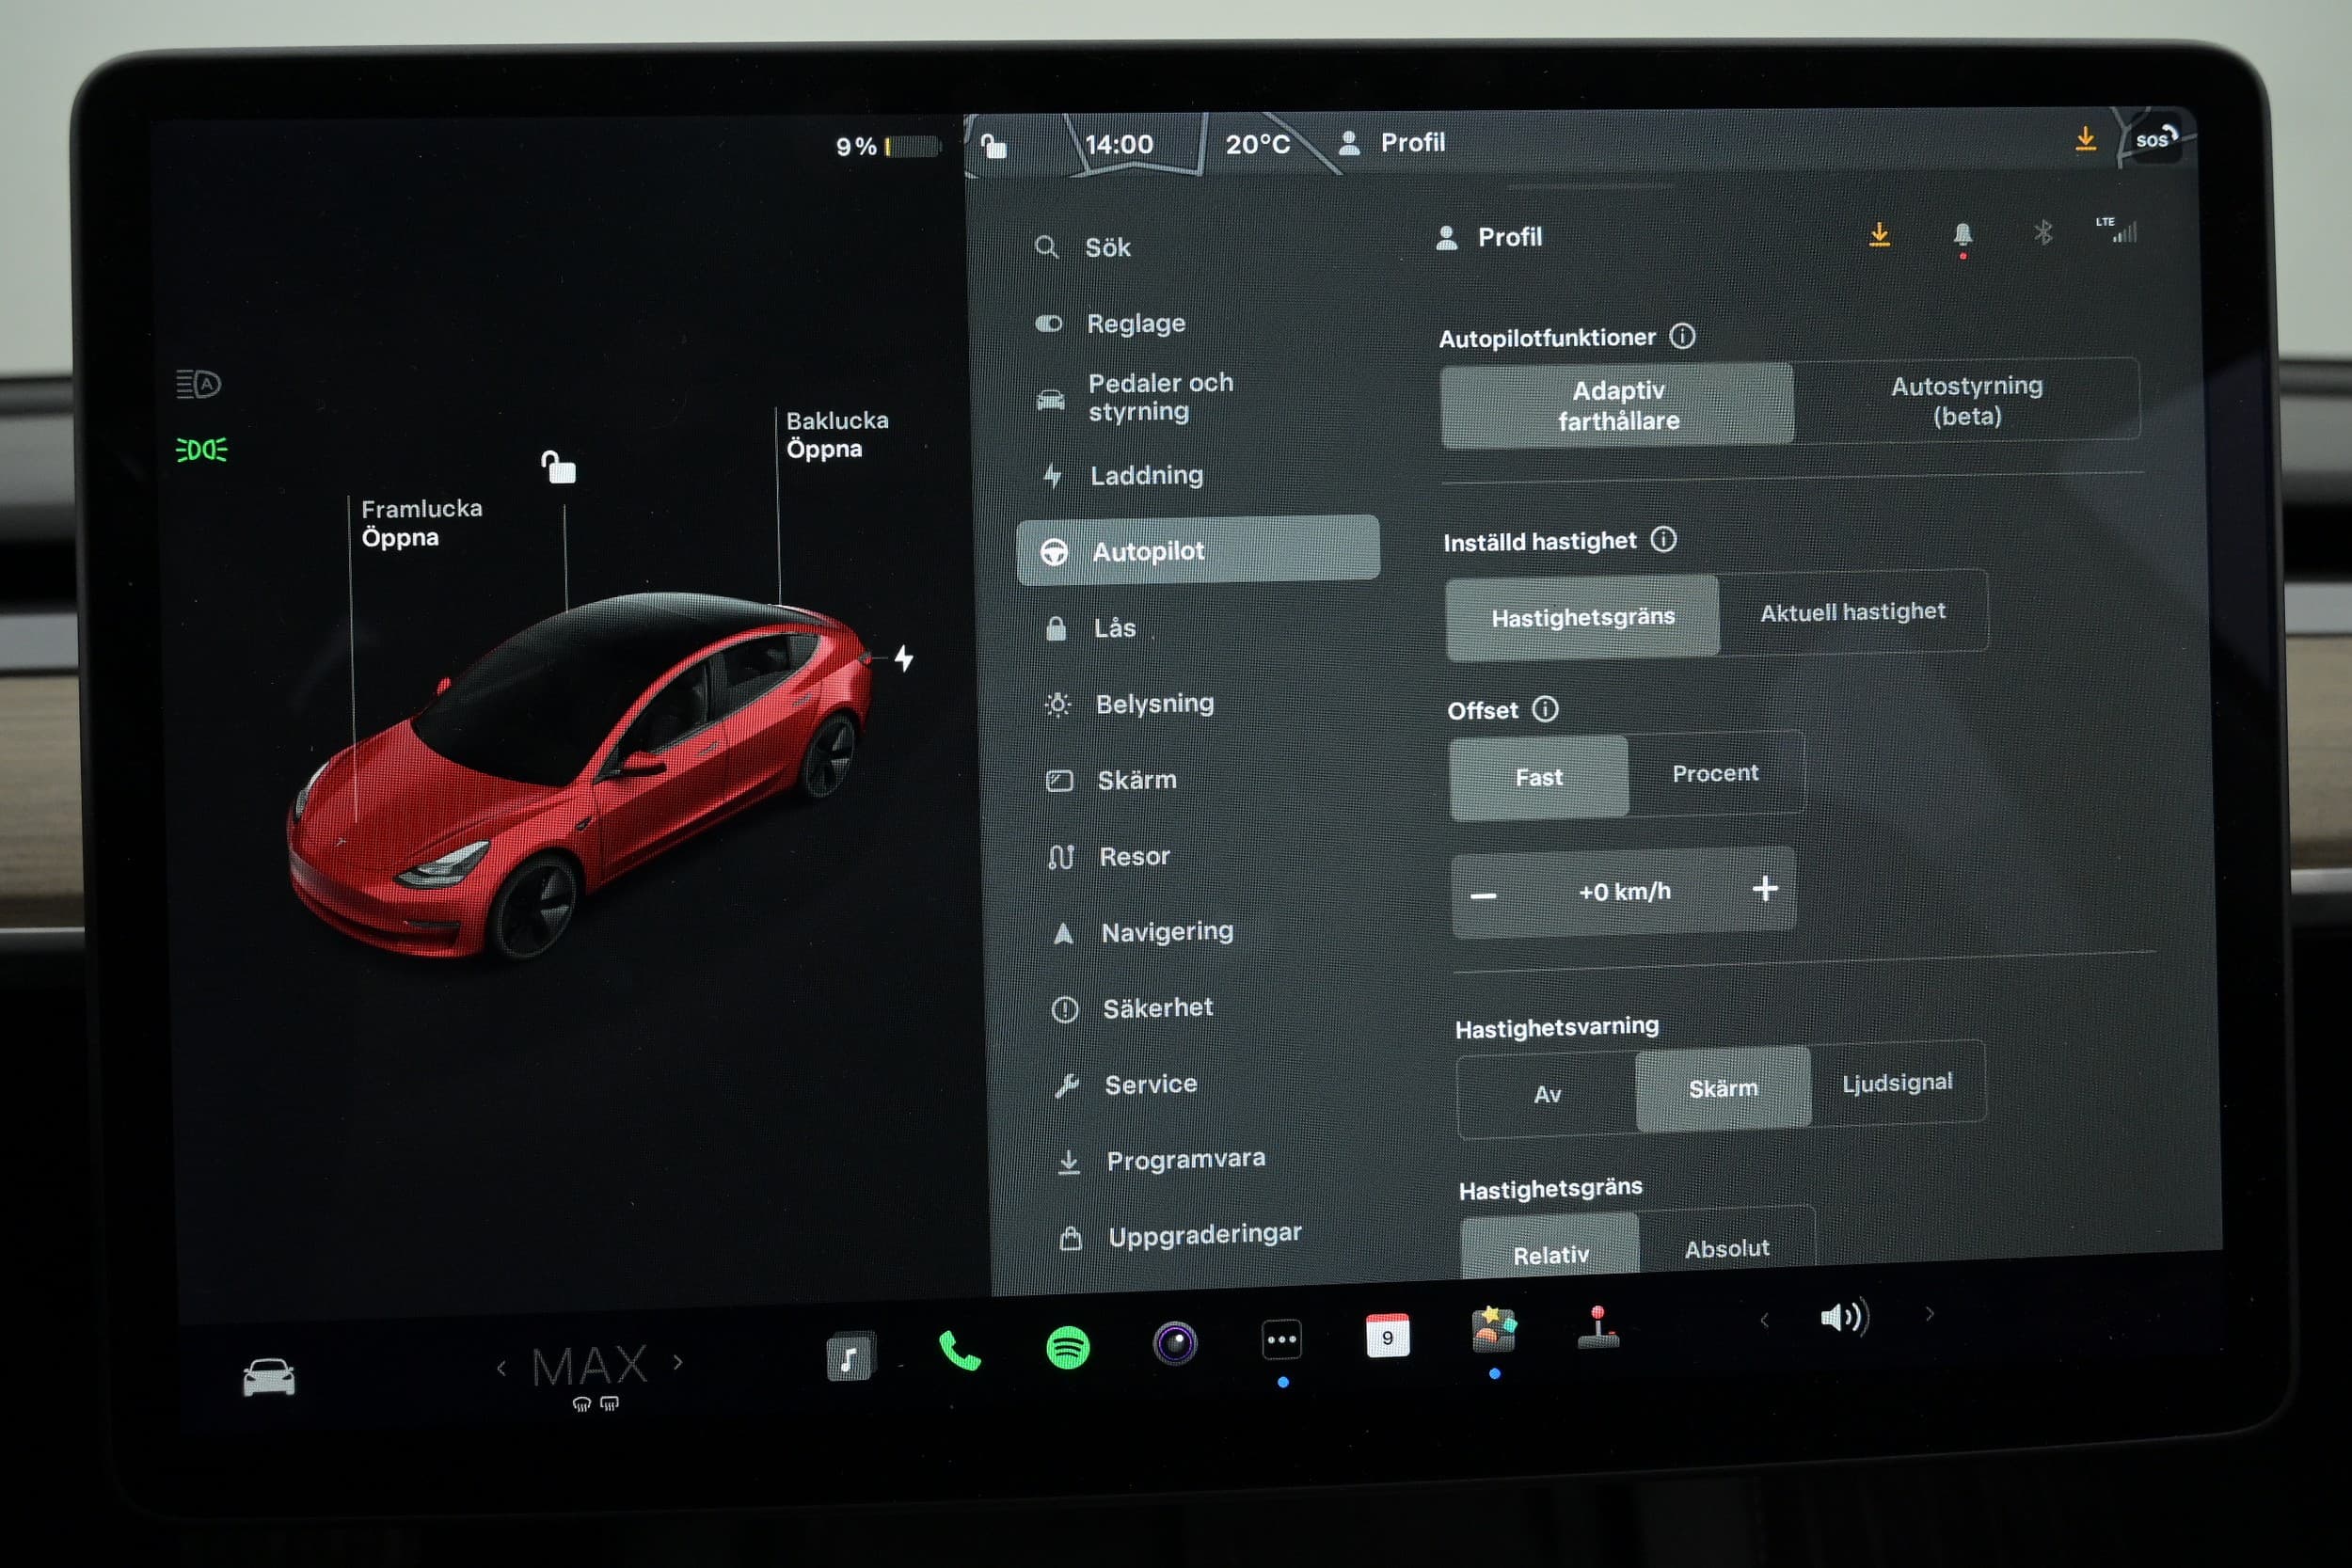
Task: Tap the unlock padlock above car
Action: click(558, 467)
